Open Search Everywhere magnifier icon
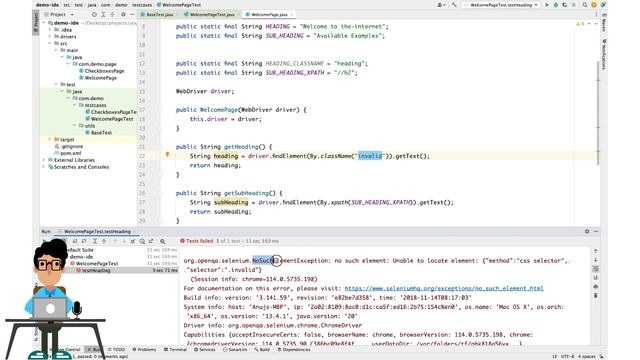The width and height of the screenshot is (640, 360). pos(585,5)
